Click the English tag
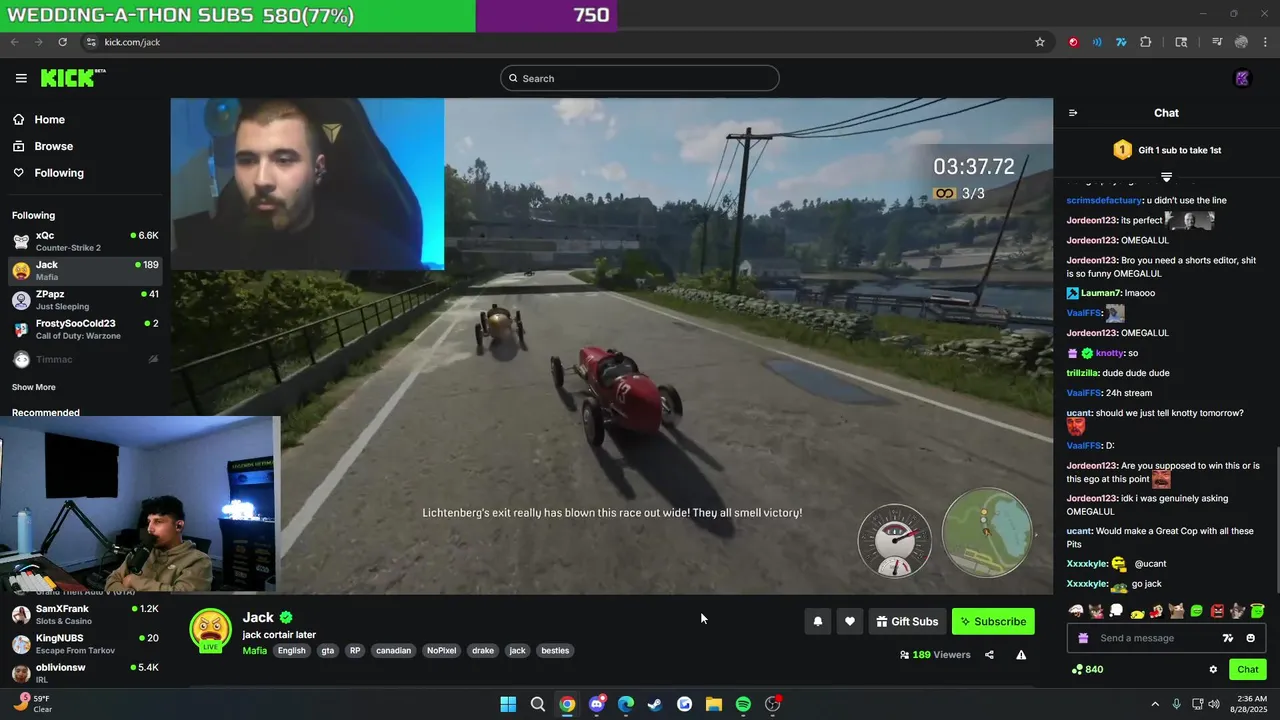Image resolution: width=1280 pixels, height=720 pixels. point(292,650)
